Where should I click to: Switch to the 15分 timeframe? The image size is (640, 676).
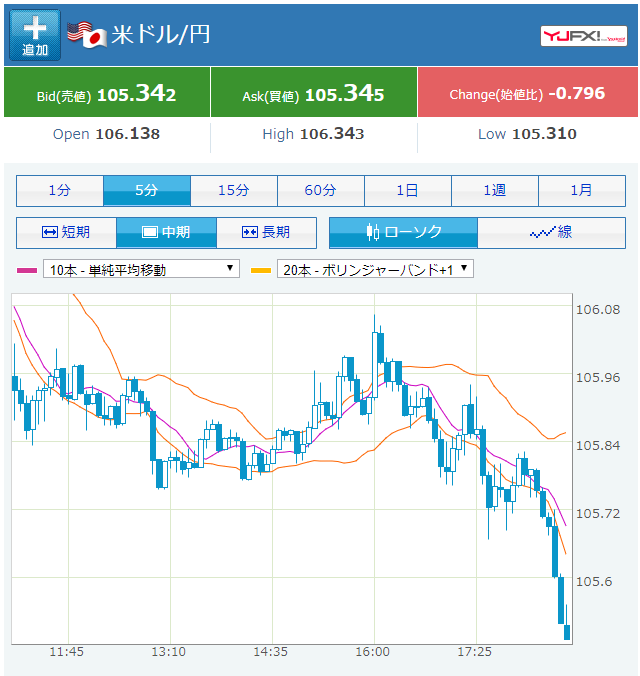pos(234,190)
